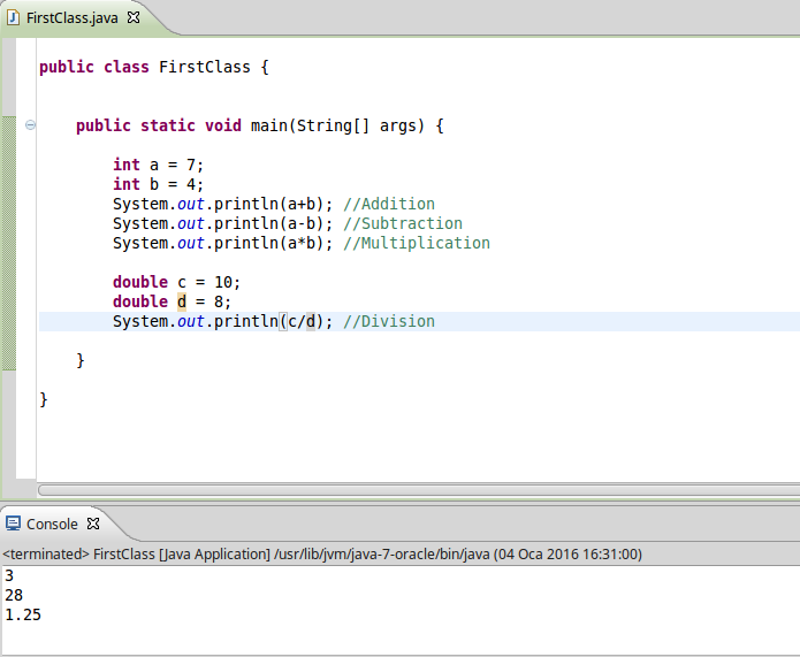Click the Java file icon on FirstClass.java tab

click(x=14, y=17)
